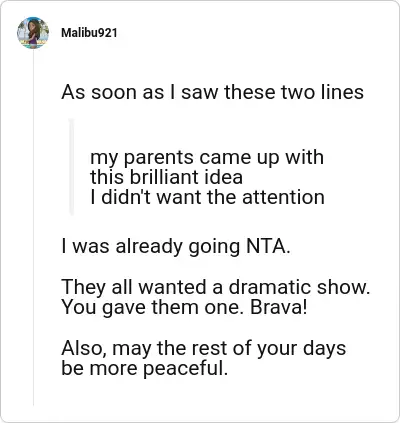Click quoted line "my parents came up with"

pyautogui.click(x=207, y=158)
